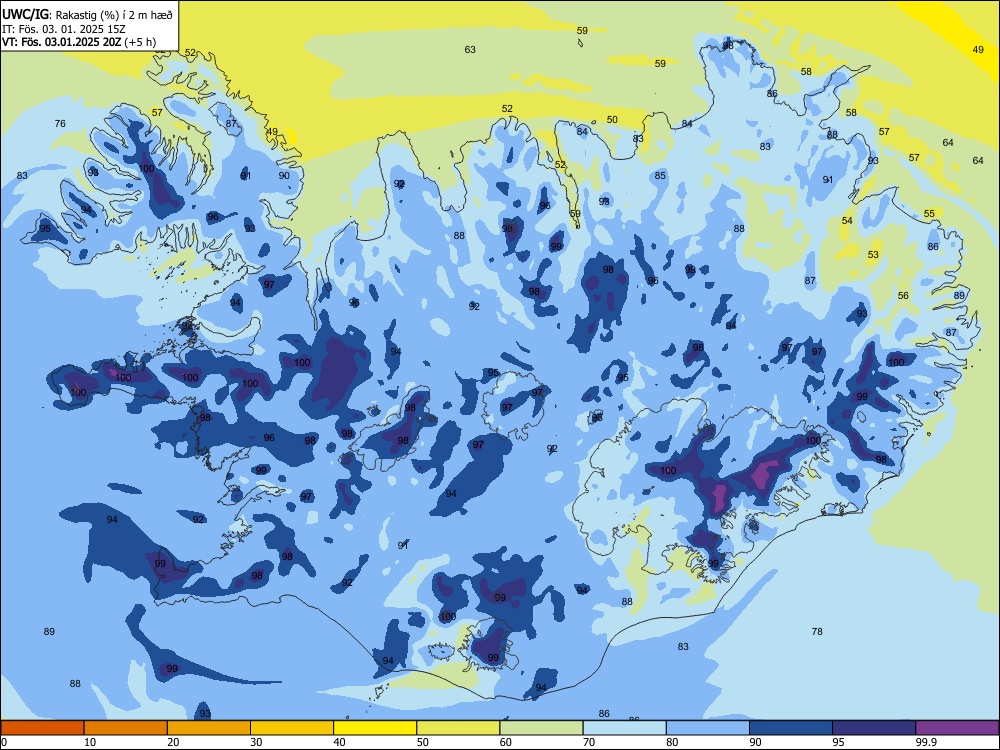Click the dark orange 0–10 legend swatch

43,728
